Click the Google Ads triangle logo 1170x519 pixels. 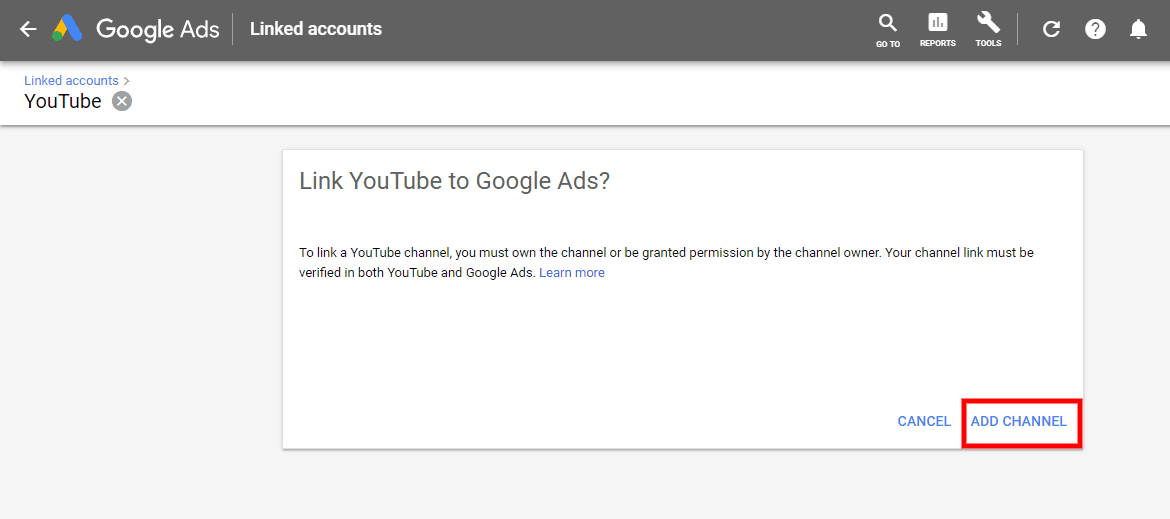(67, 29)
